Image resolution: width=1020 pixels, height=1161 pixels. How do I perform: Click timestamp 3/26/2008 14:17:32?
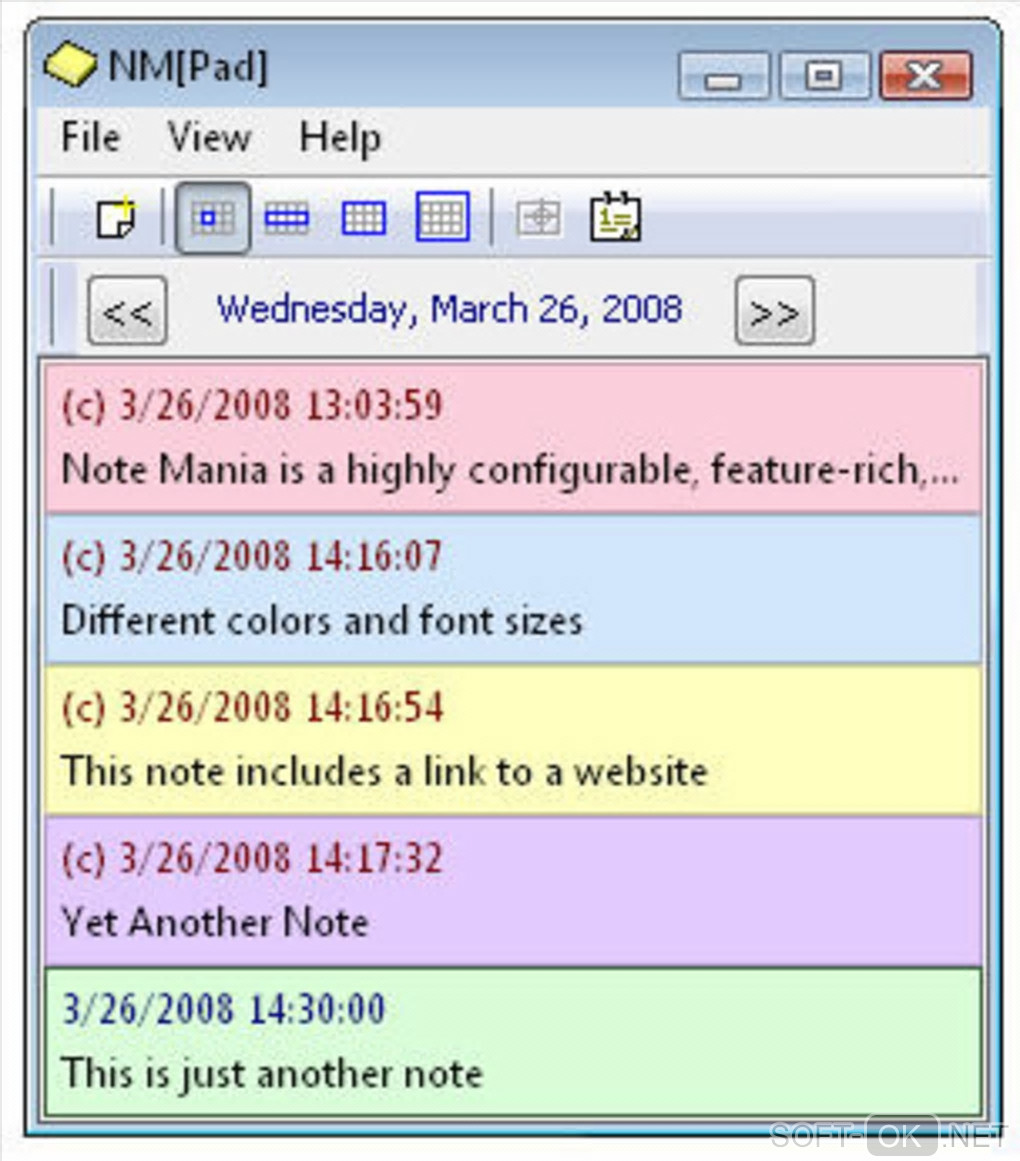pyautogui.click(x=281, y=858)
